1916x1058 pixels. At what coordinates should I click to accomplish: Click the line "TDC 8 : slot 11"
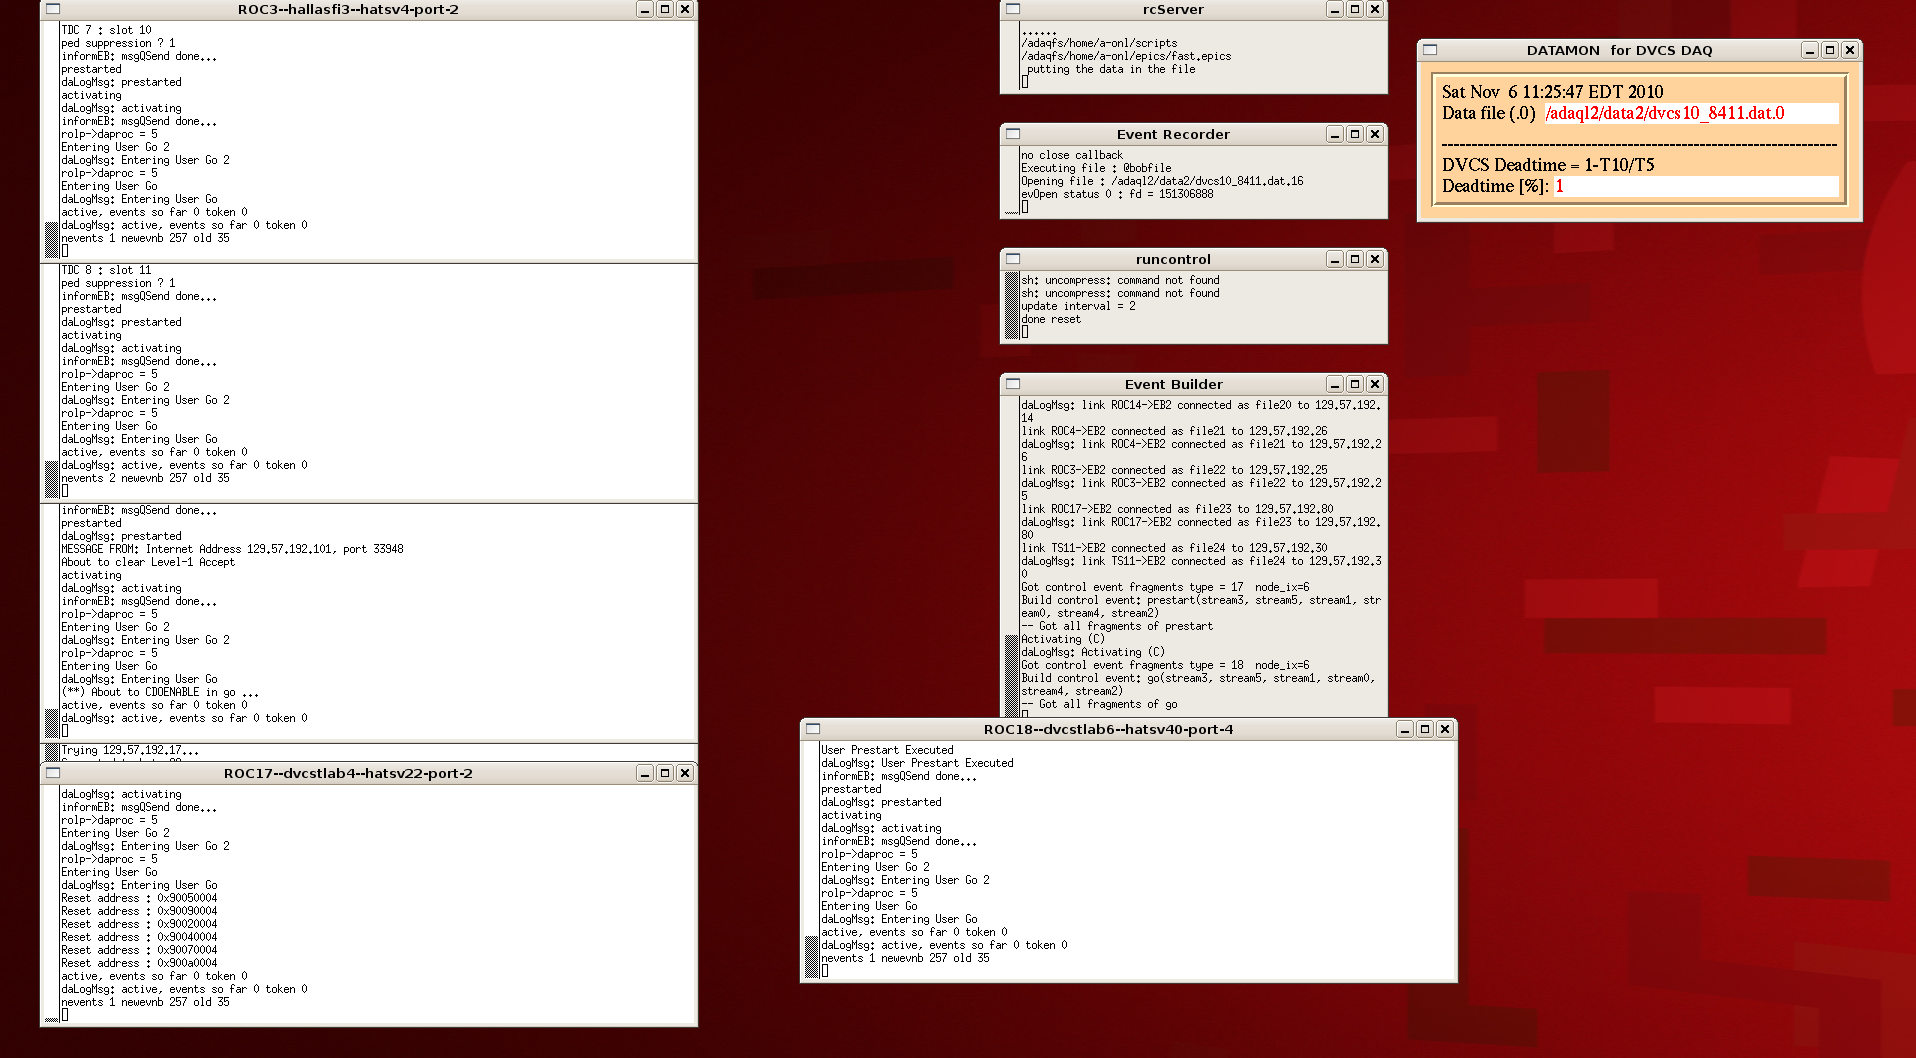click(x=107, y=270)
